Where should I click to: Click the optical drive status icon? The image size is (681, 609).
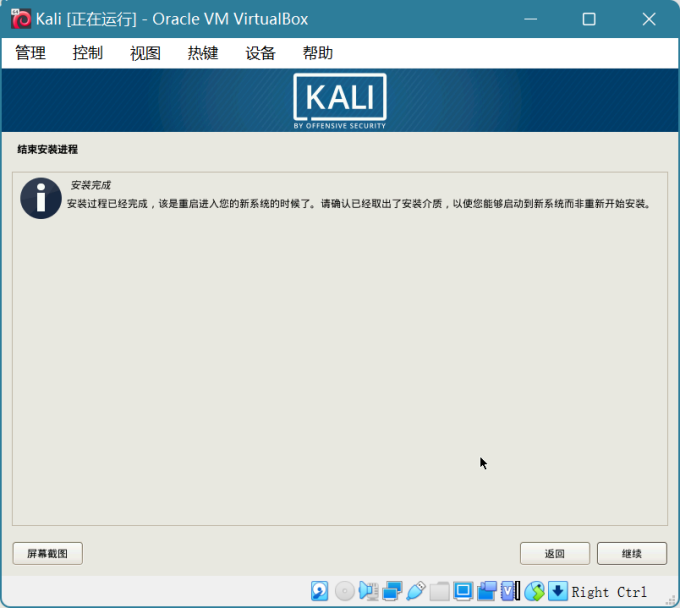click(x=345, y=591)
